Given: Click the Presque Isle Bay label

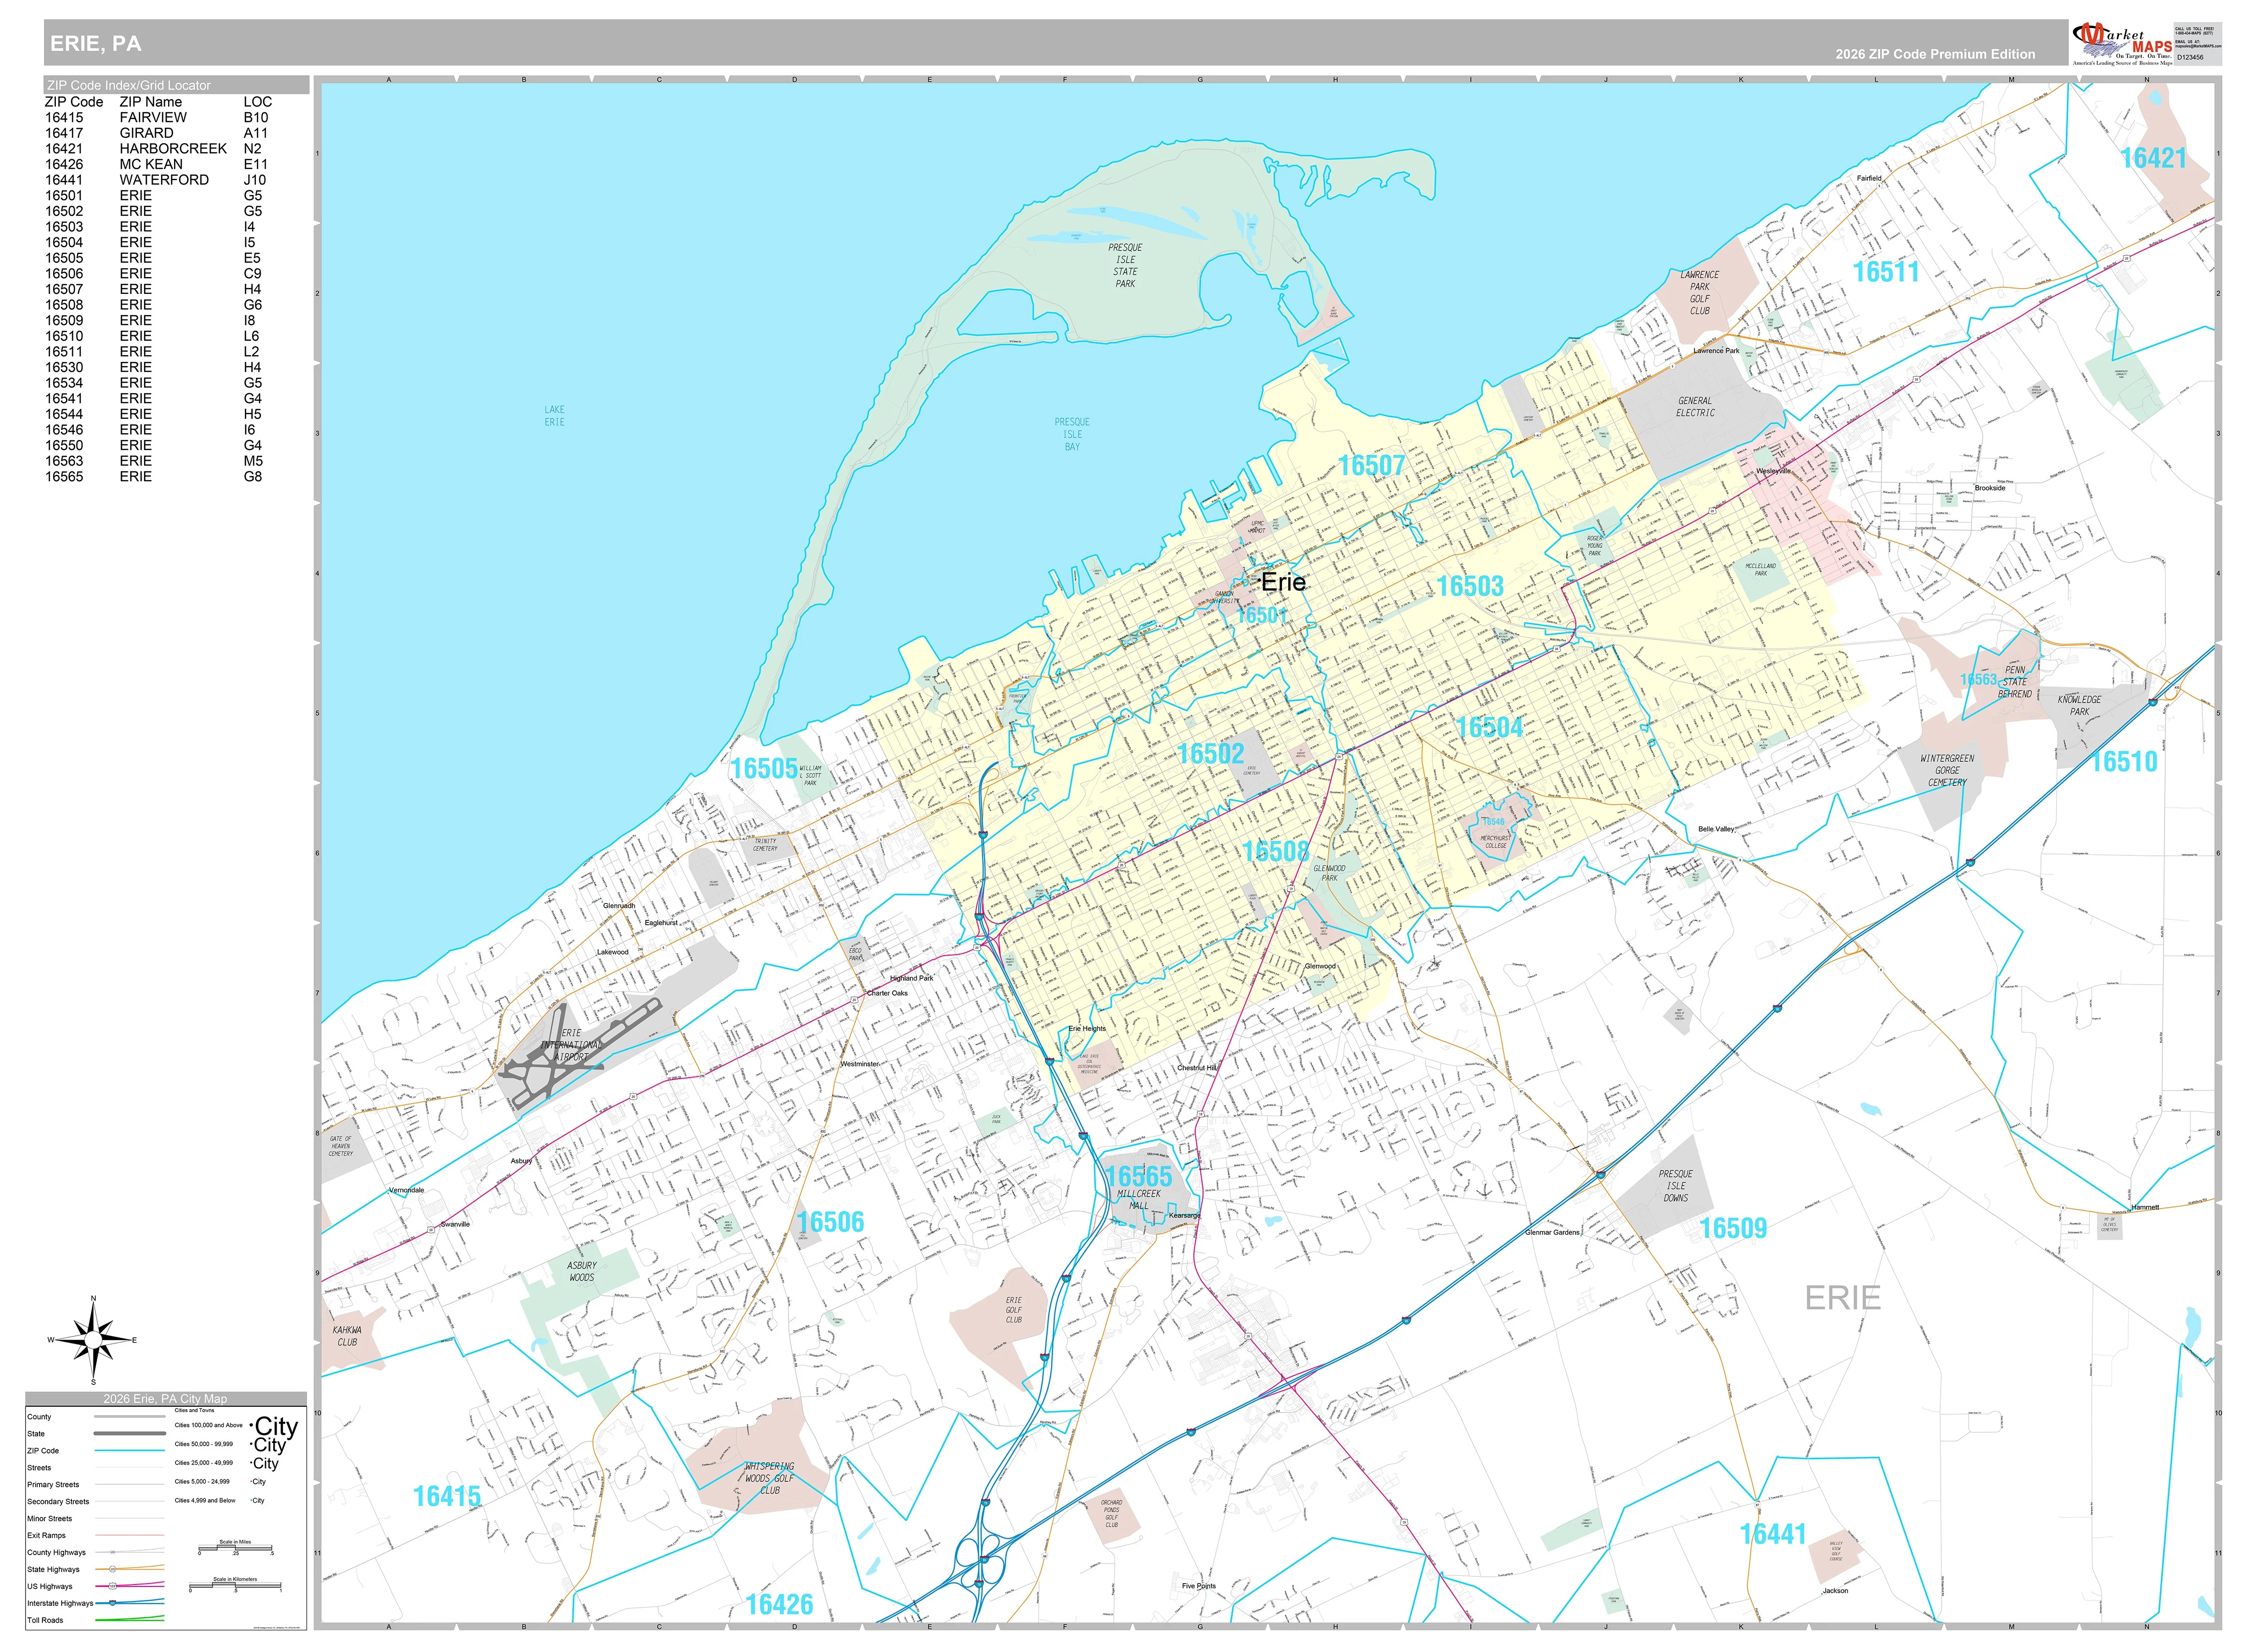Looking at the screenshot, I should click(x=1072, y=435).
